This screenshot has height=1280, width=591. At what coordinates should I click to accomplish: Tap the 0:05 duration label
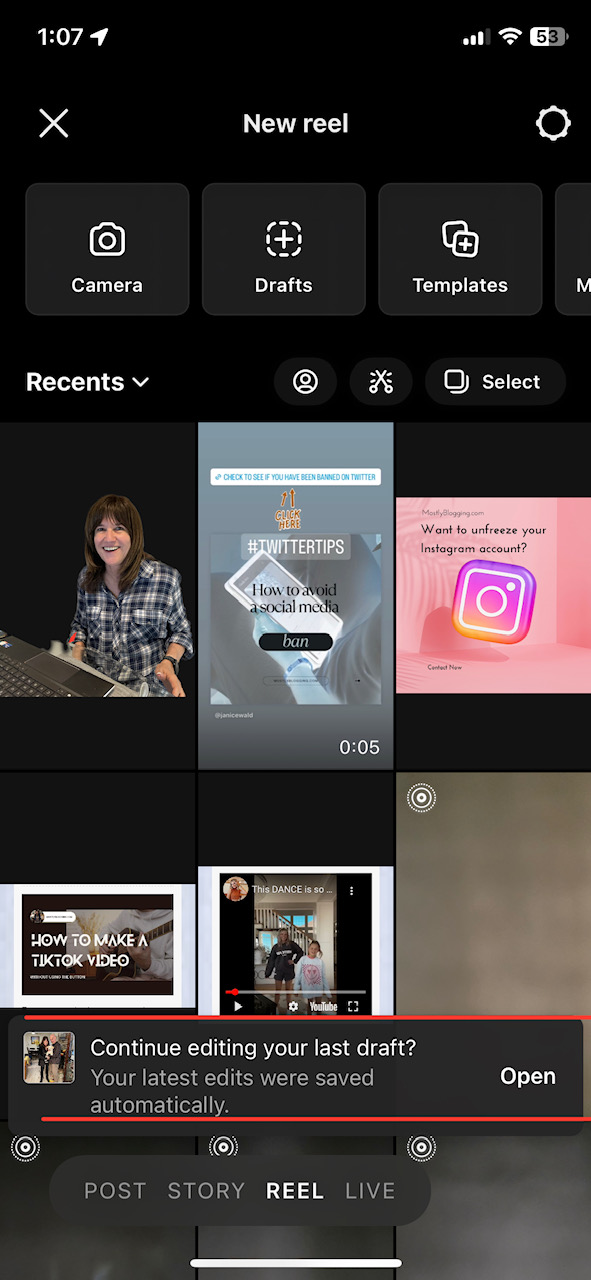tap(359, 747)
